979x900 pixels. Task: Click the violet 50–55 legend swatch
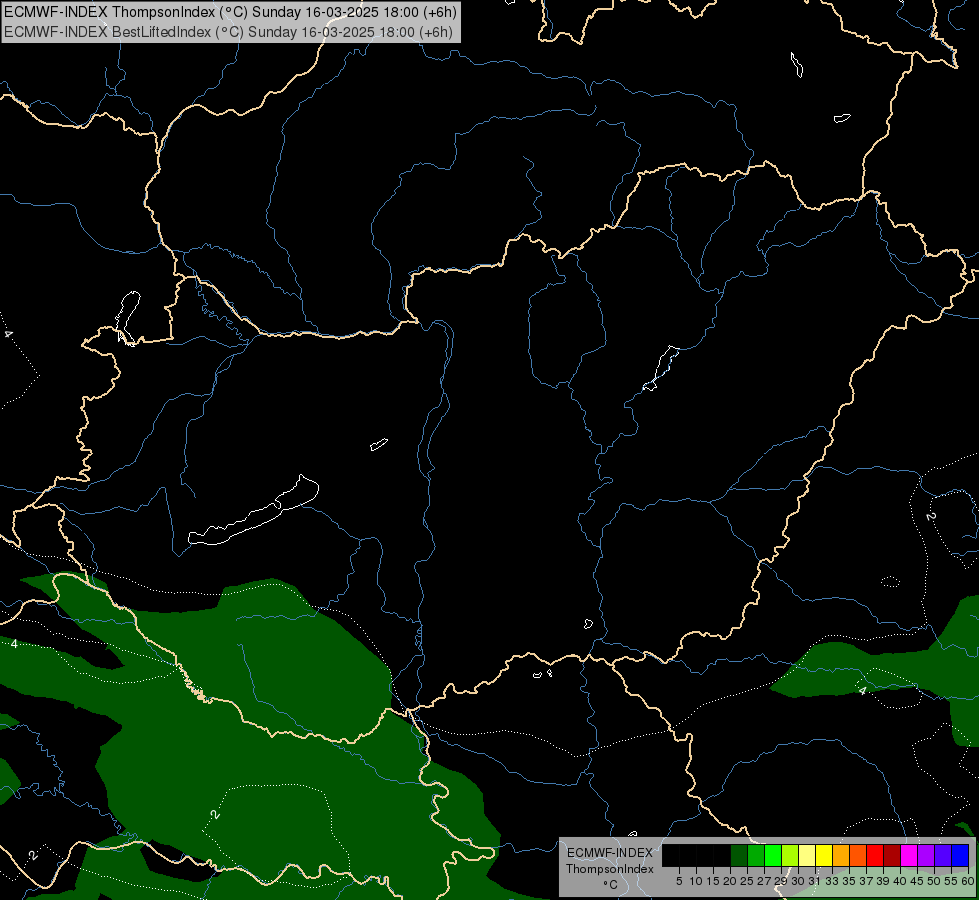[943, 855]
